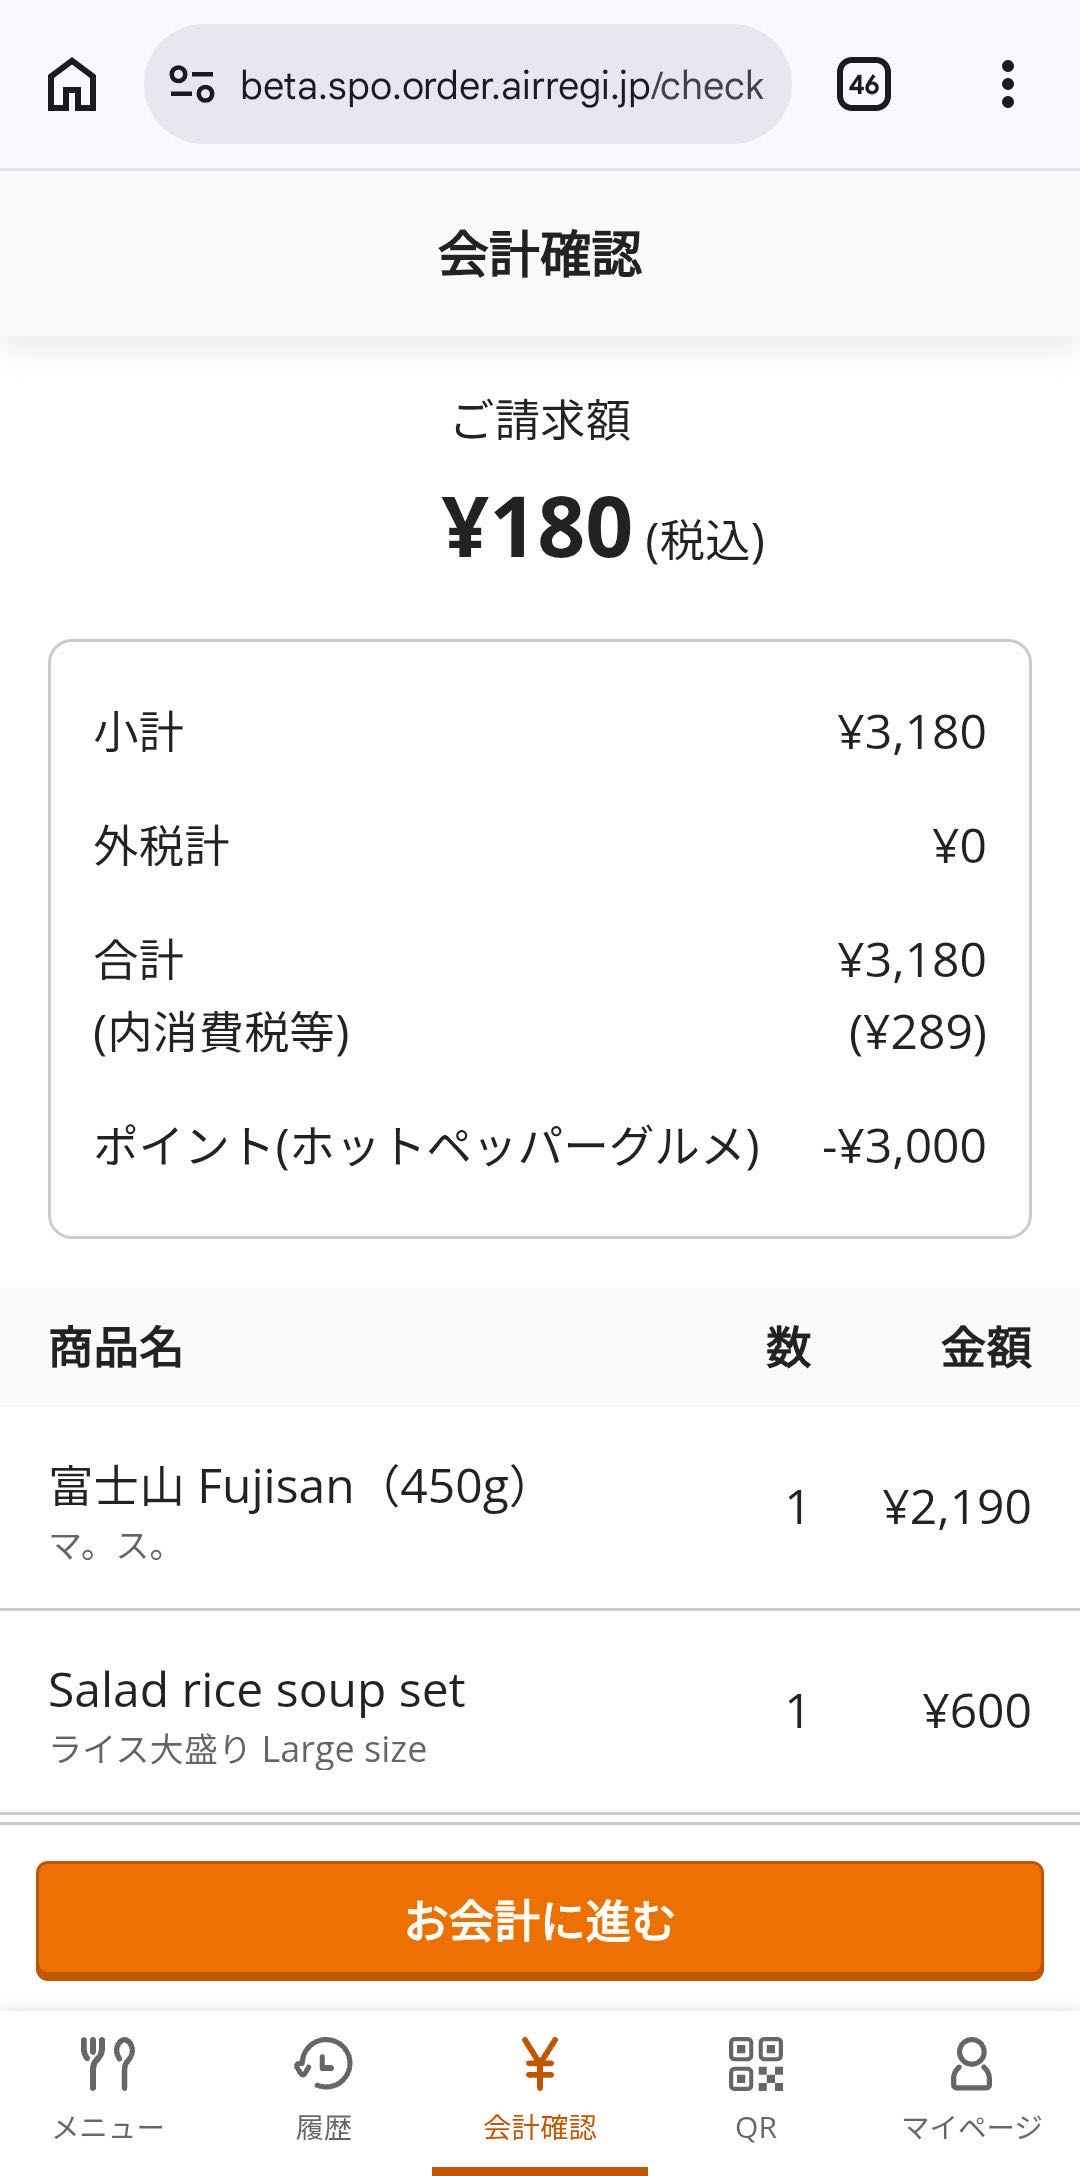The image size is (1080, 2176).
Task: Open the browser three-dot menu
Action: (x=1007, y=85)
